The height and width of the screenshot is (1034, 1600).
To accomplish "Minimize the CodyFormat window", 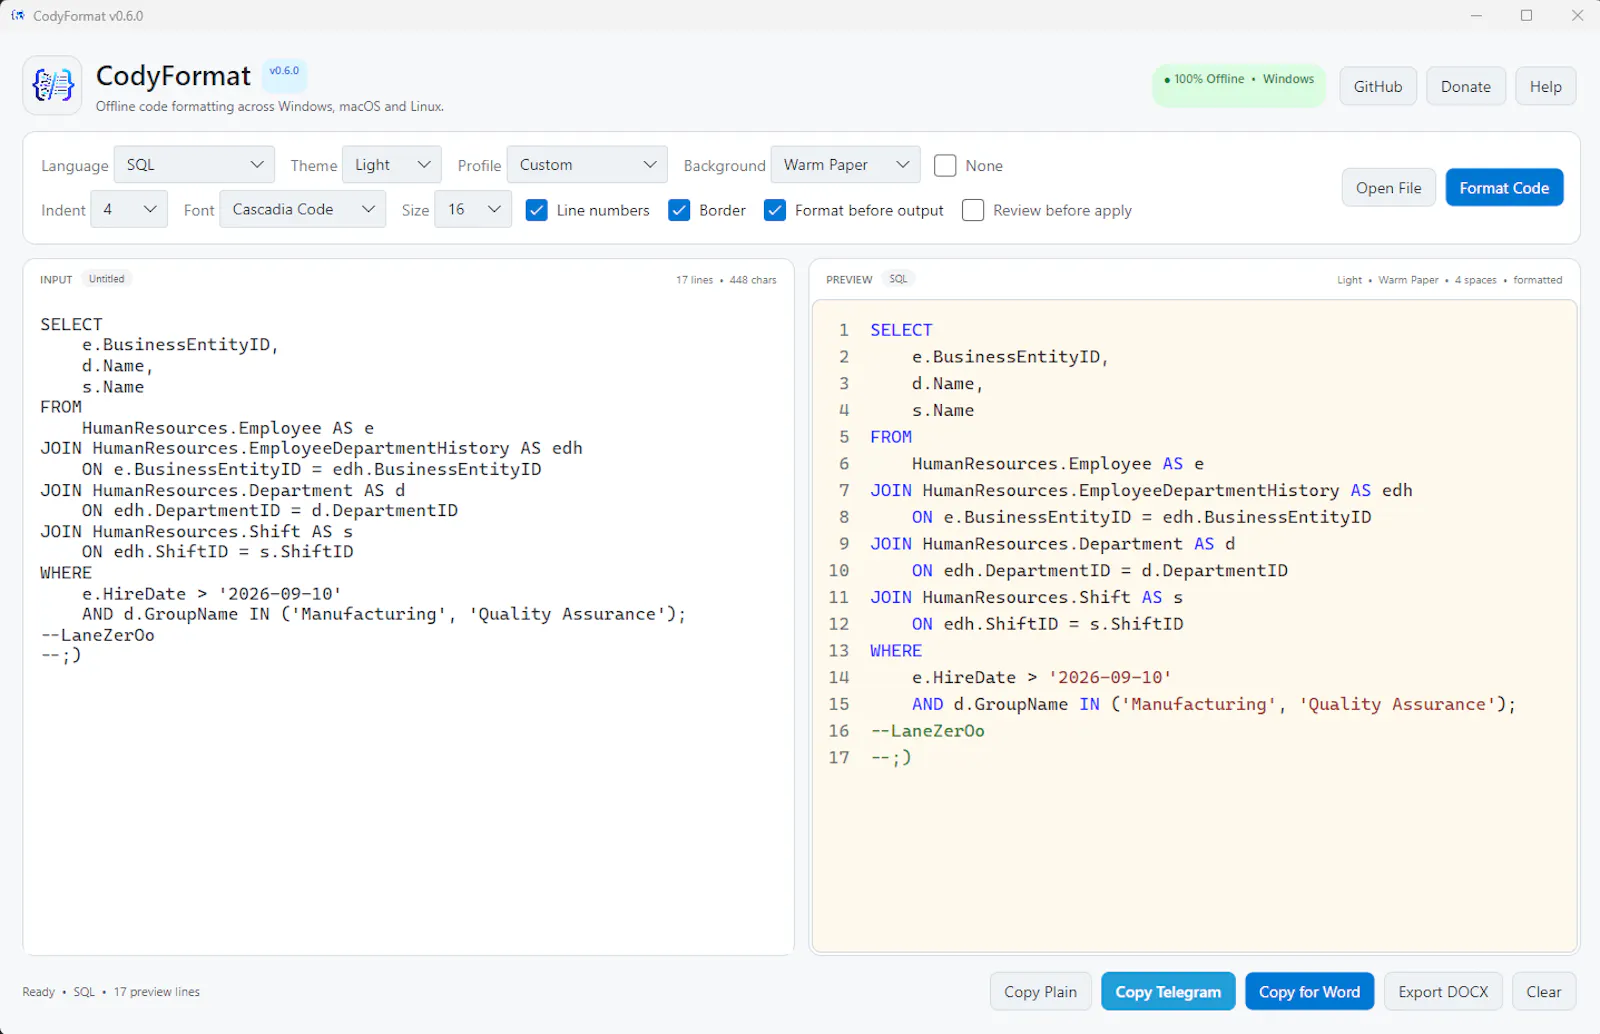I will coord(1477,15).
